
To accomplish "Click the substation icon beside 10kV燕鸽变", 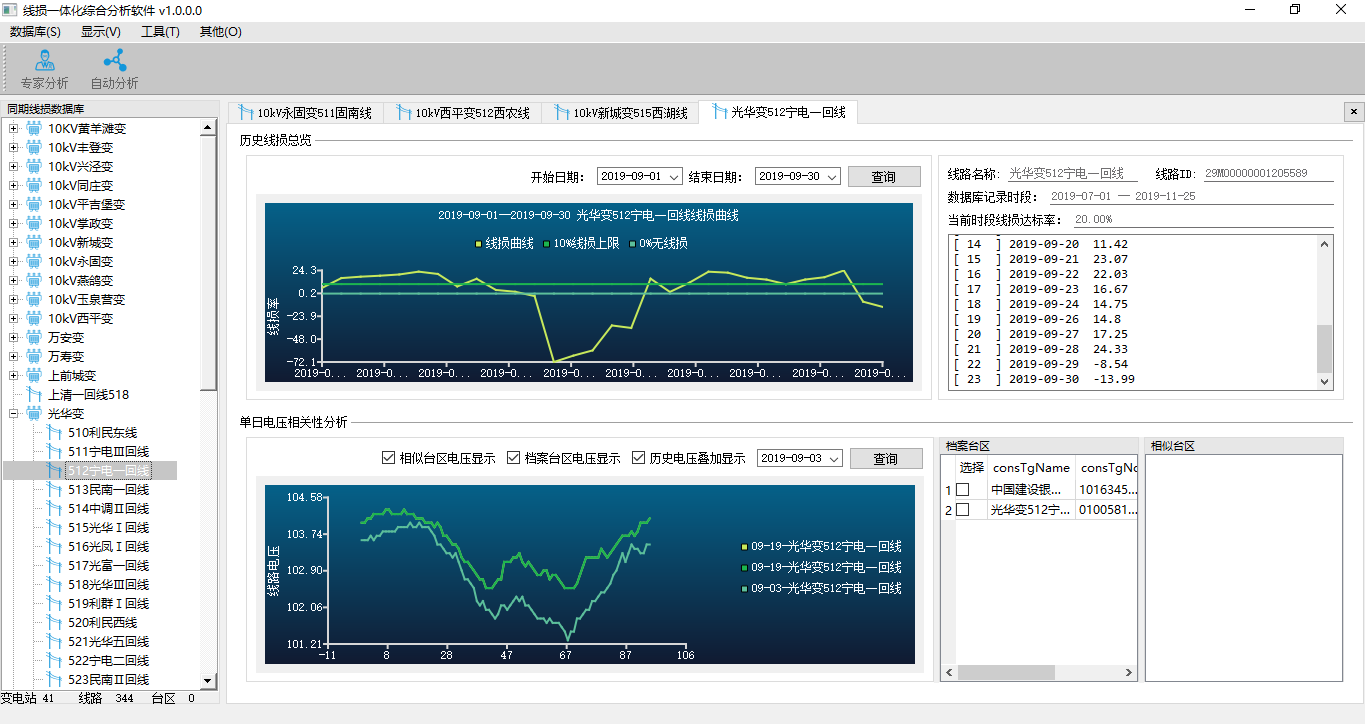I will coord(34,280).
